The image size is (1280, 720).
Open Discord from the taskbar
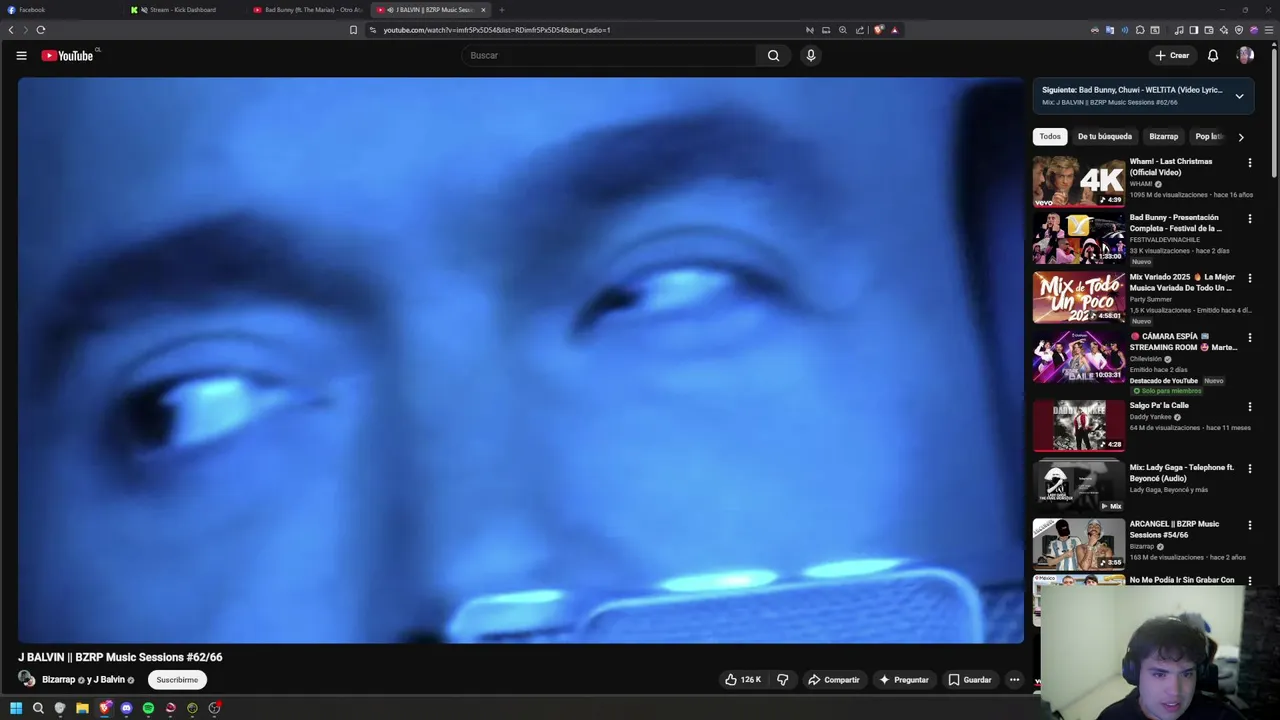(126, 708)
